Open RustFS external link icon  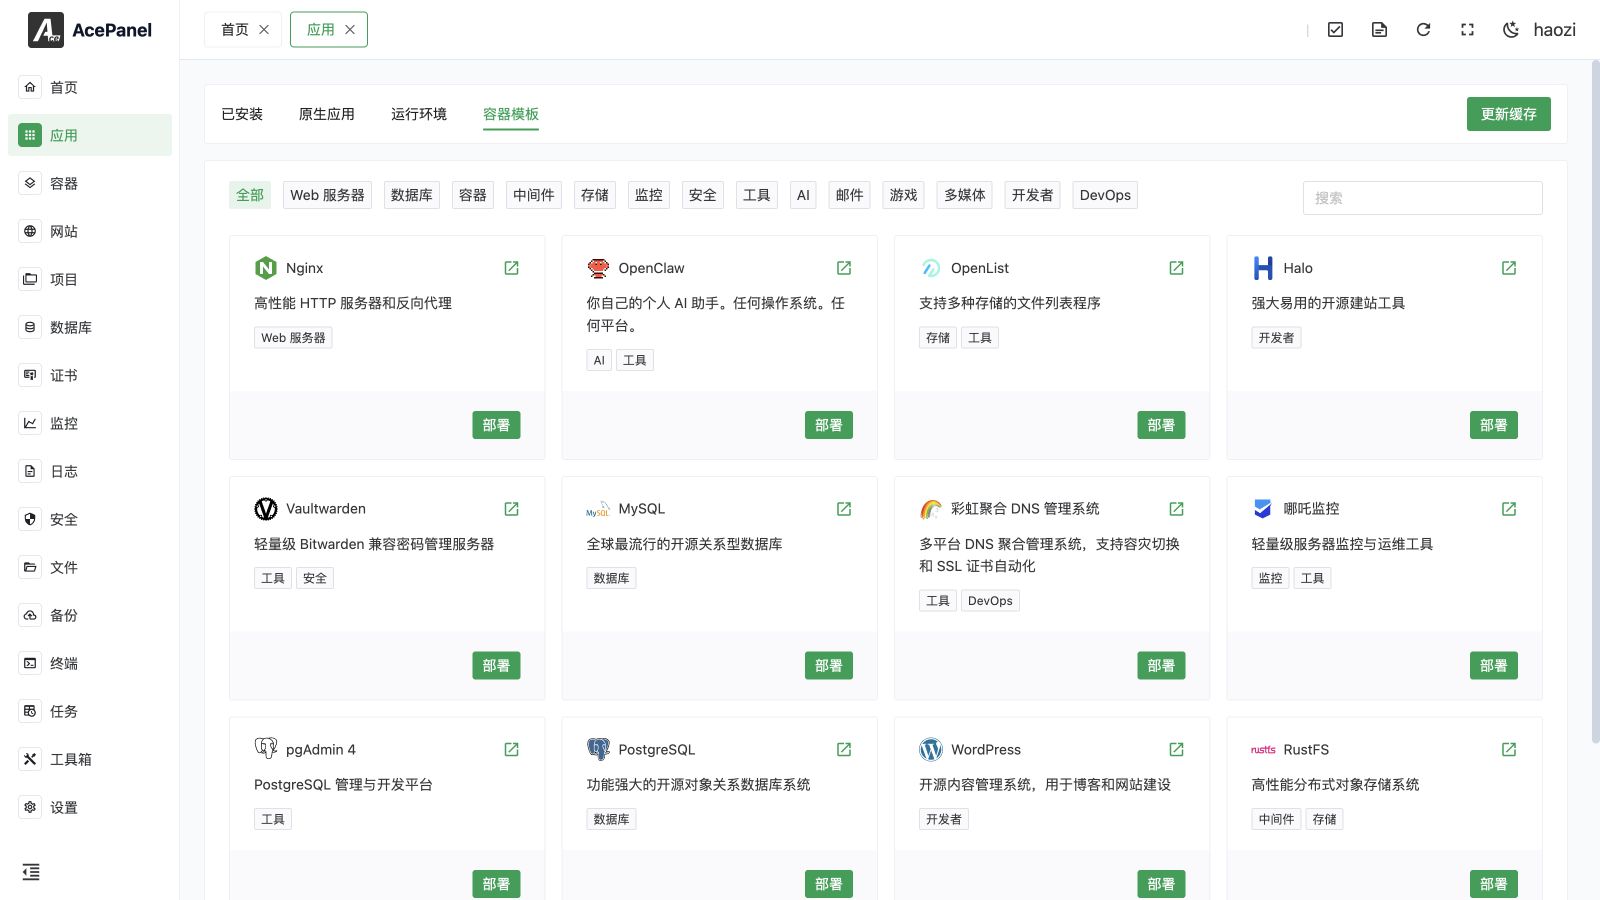coord(1509,749)
